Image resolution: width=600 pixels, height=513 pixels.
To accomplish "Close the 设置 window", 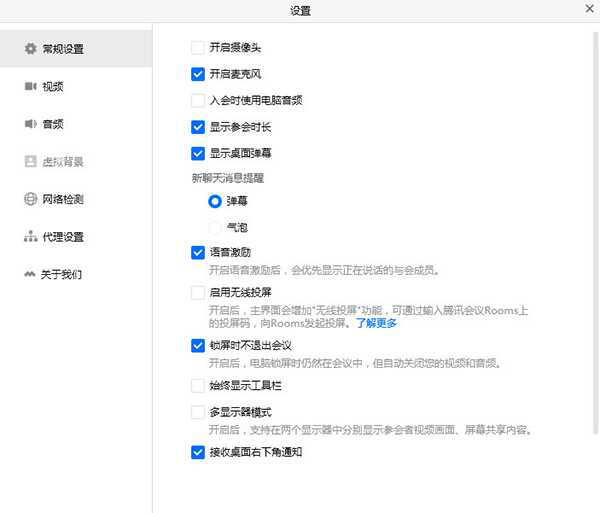I will [589, 9].
